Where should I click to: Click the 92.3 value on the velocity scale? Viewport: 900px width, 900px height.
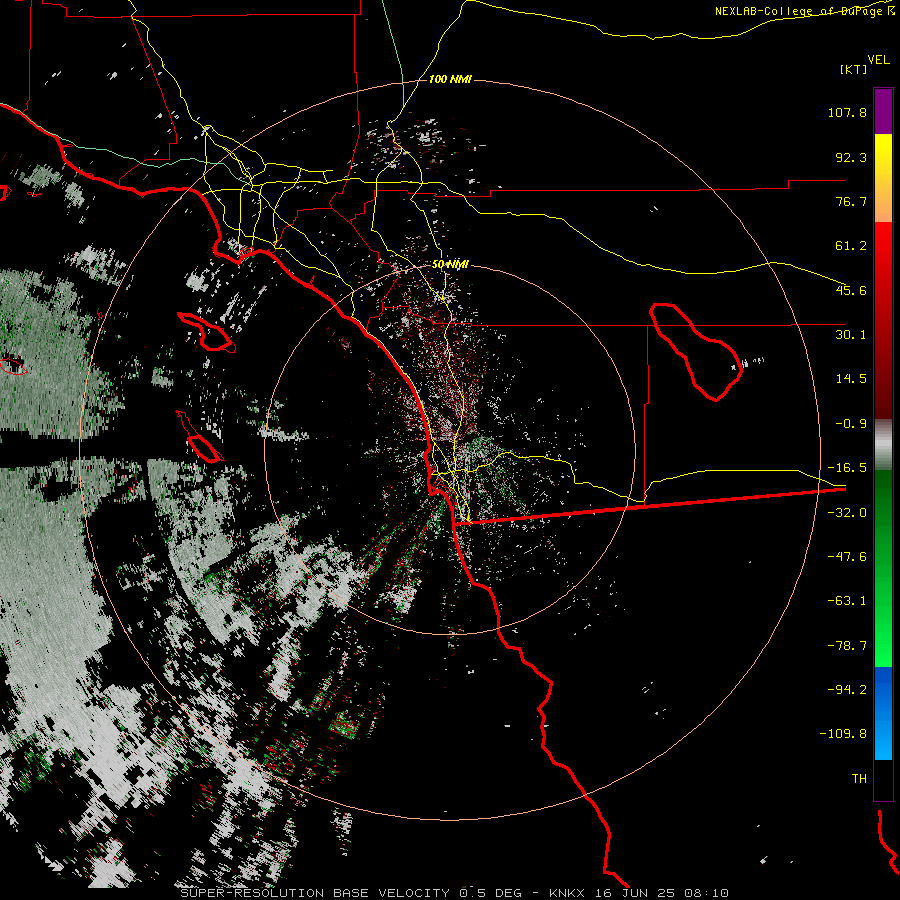tap(851, 157)
